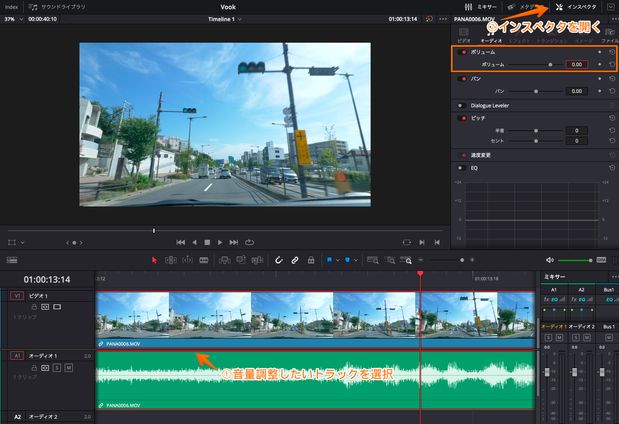Select the red arrow Selection Mode tool
This screenshot has width=619, height=424.
154,260
